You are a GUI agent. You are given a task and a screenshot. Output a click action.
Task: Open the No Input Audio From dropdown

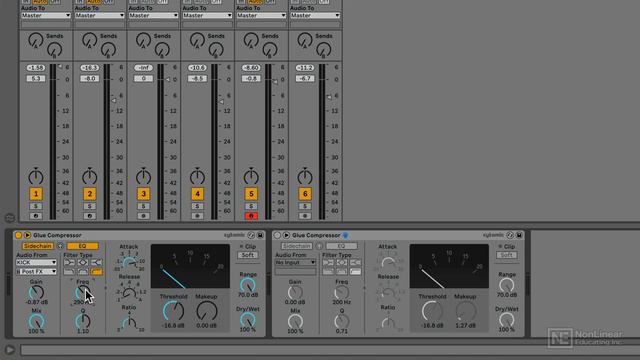click(296, 262)
